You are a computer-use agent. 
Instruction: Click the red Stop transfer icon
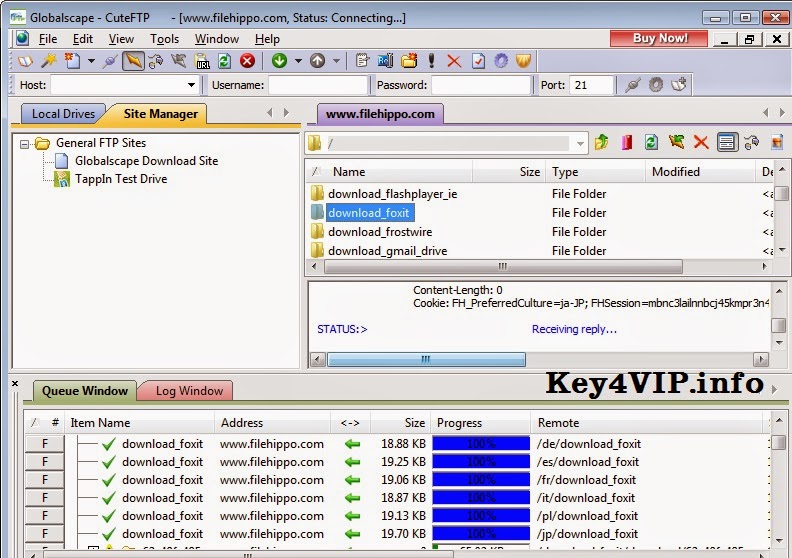coord(247,61)
